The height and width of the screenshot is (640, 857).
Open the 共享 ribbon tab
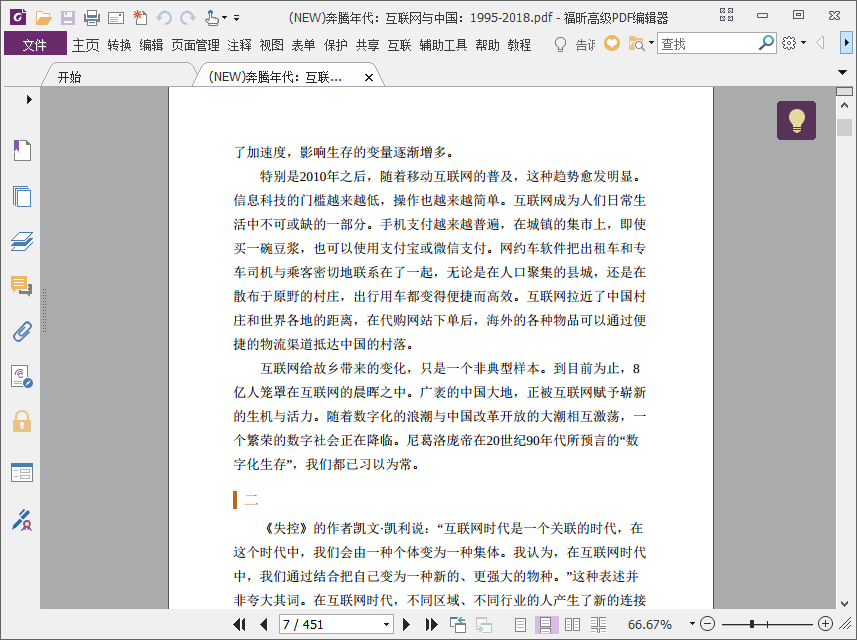coord(367,45)
